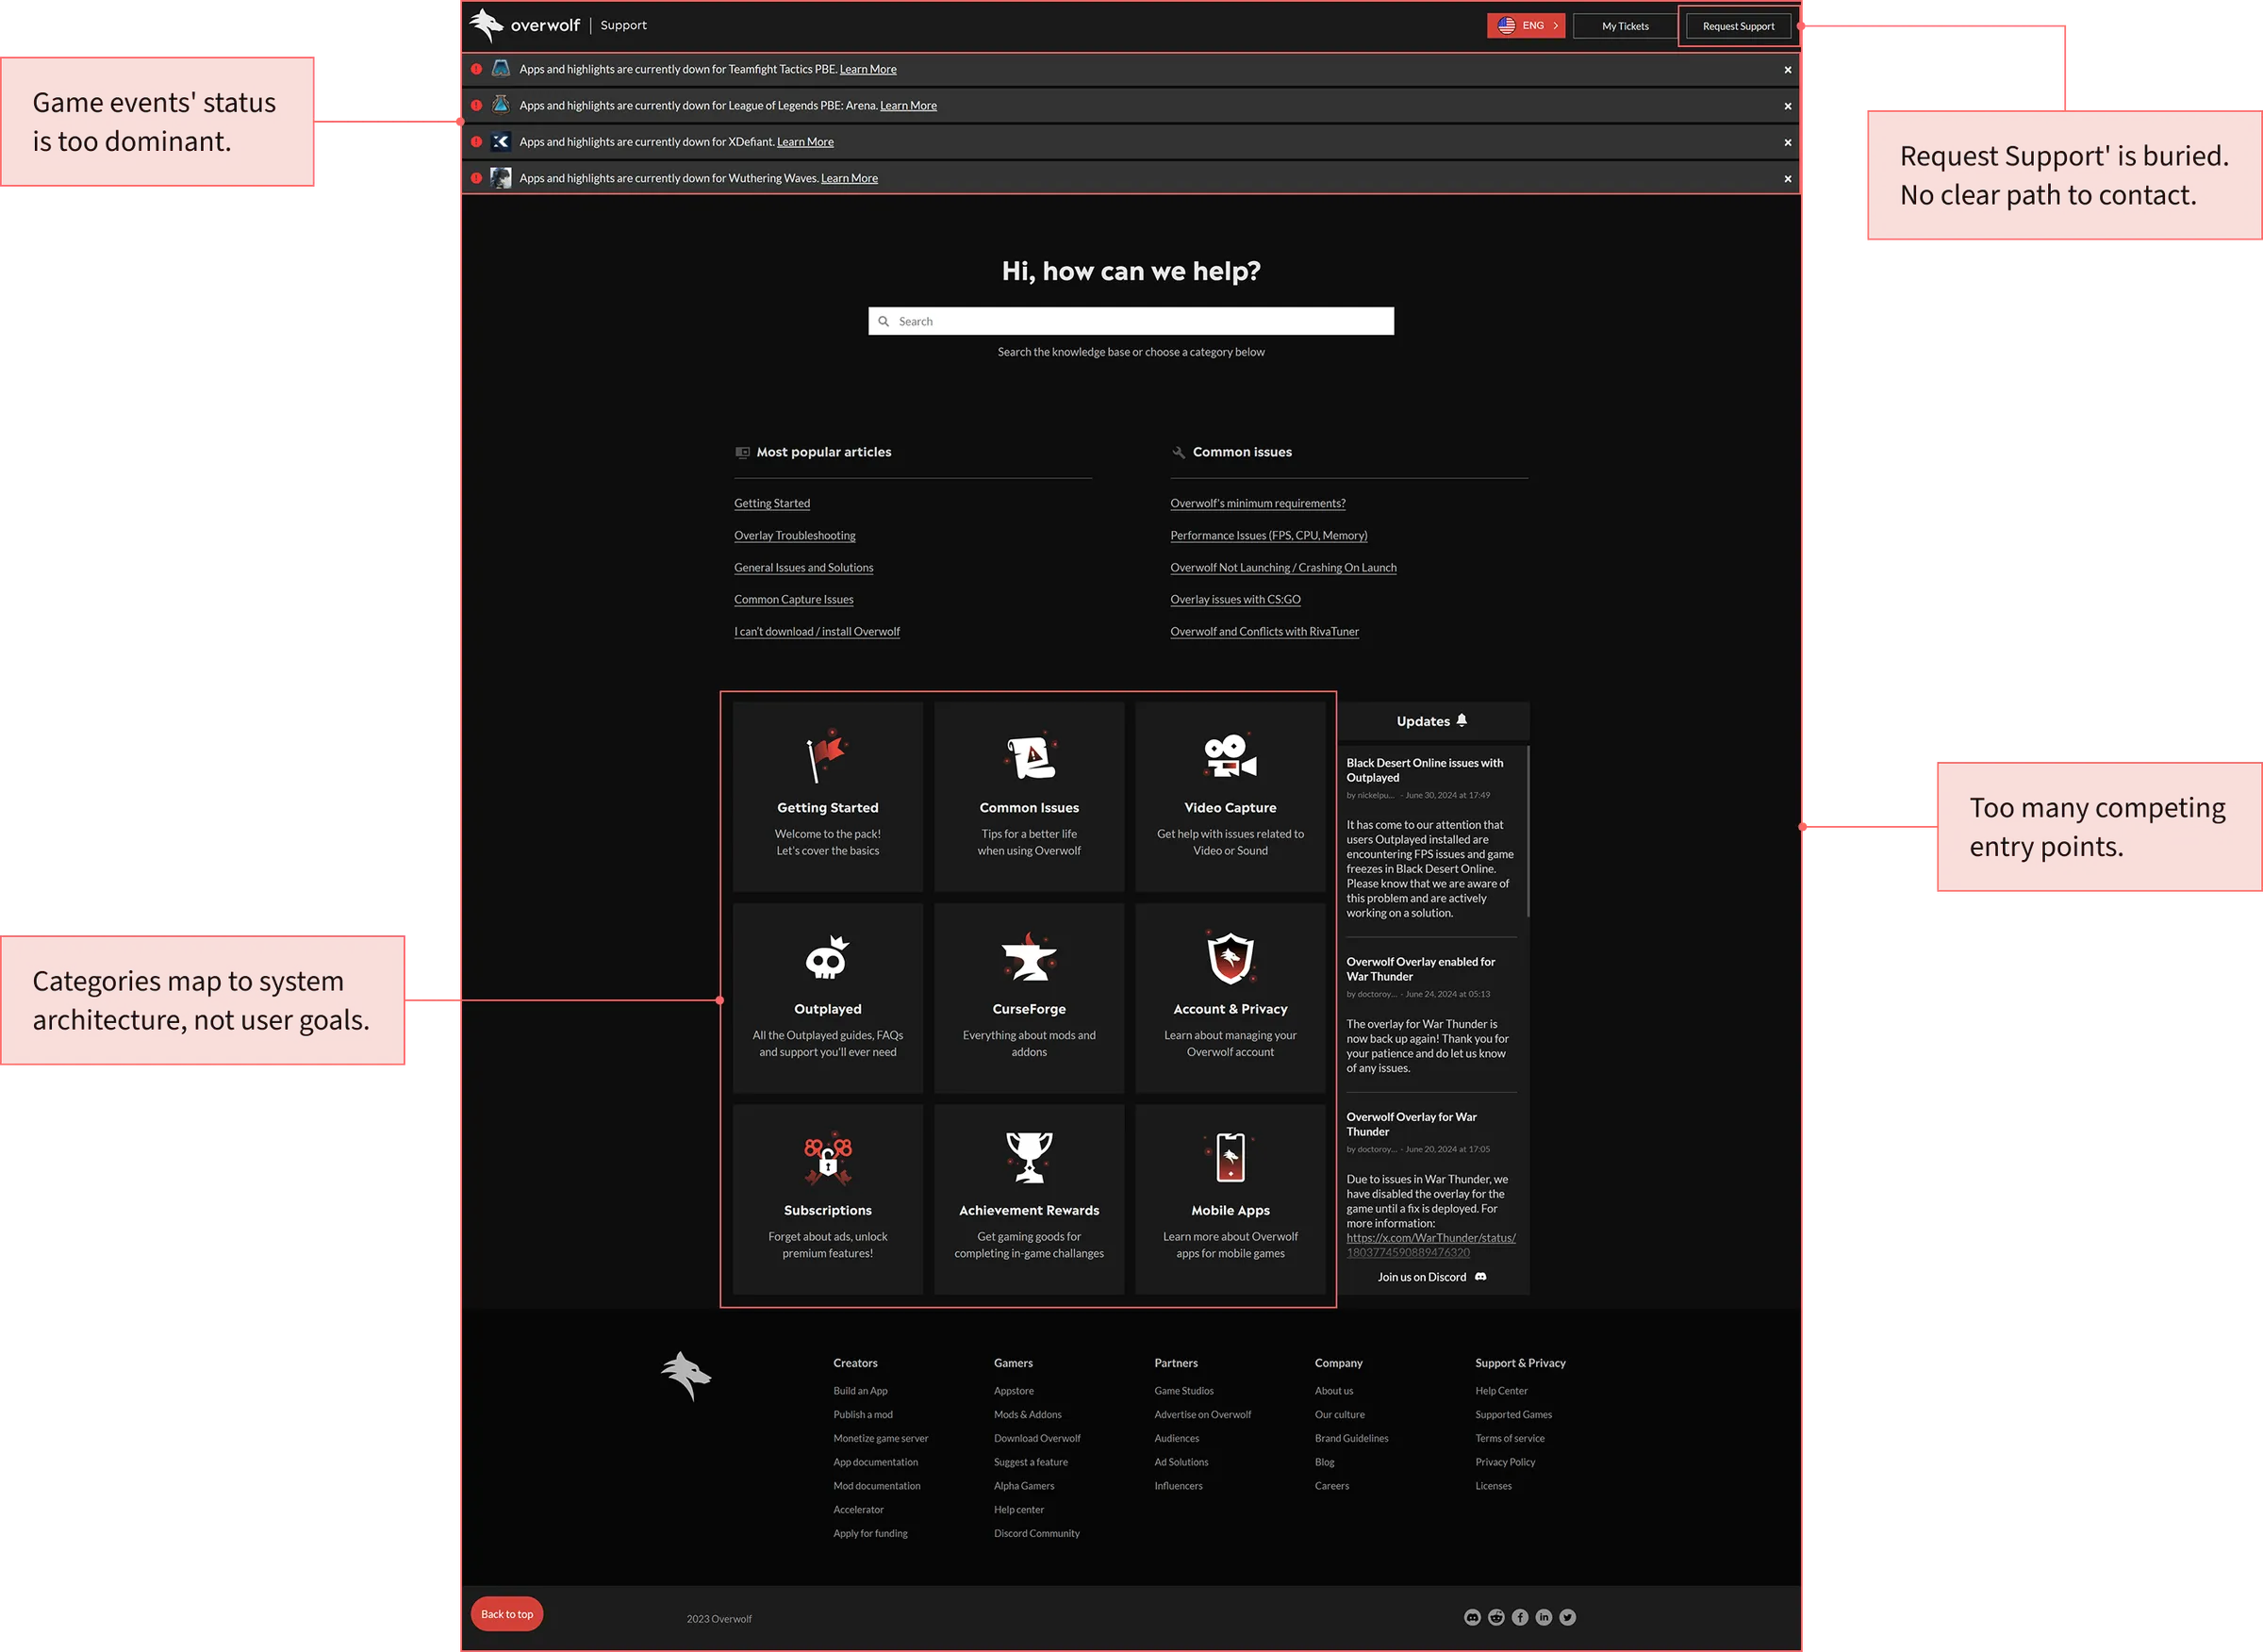Open the Black Desert Online issues update
This screenshot has width=2263, height=1652.
point(1424,770)
